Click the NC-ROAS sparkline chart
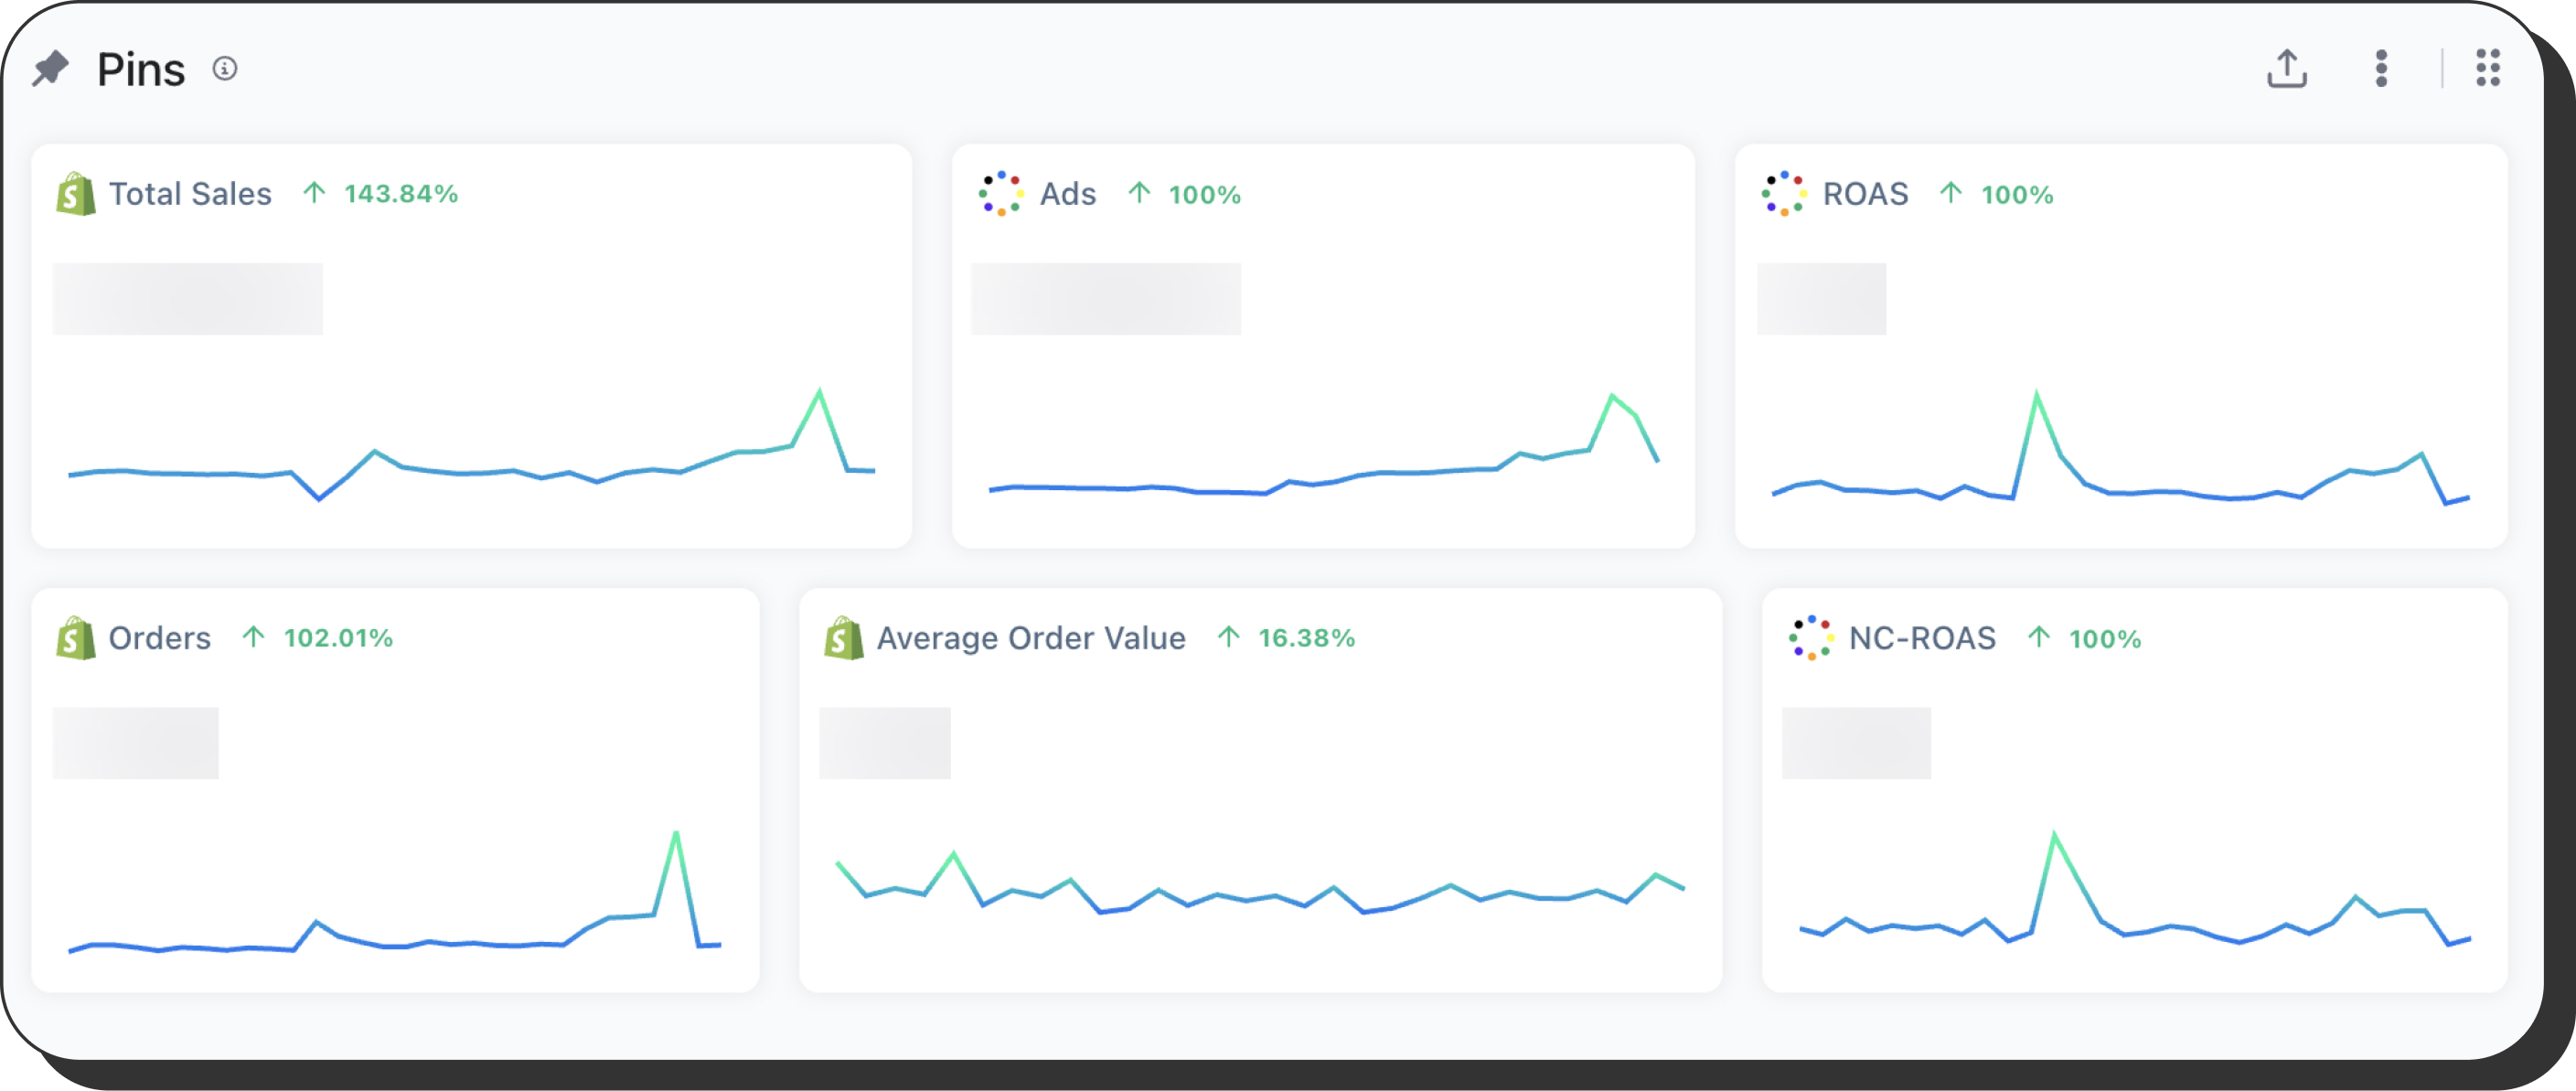Viewport: 2576px width, 1091px height. coord(2134,900)
